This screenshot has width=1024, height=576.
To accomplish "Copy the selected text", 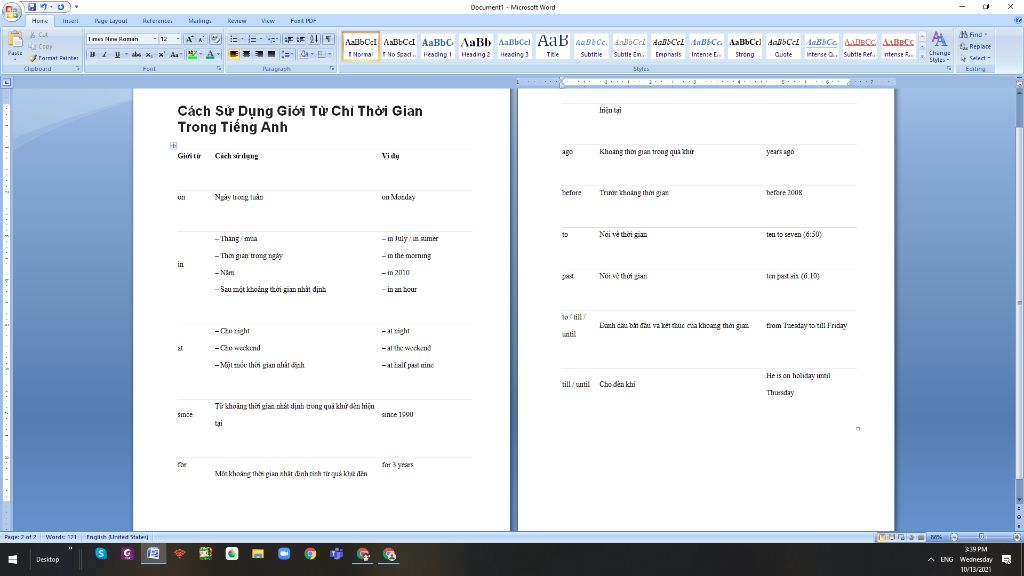I will 40,46.
